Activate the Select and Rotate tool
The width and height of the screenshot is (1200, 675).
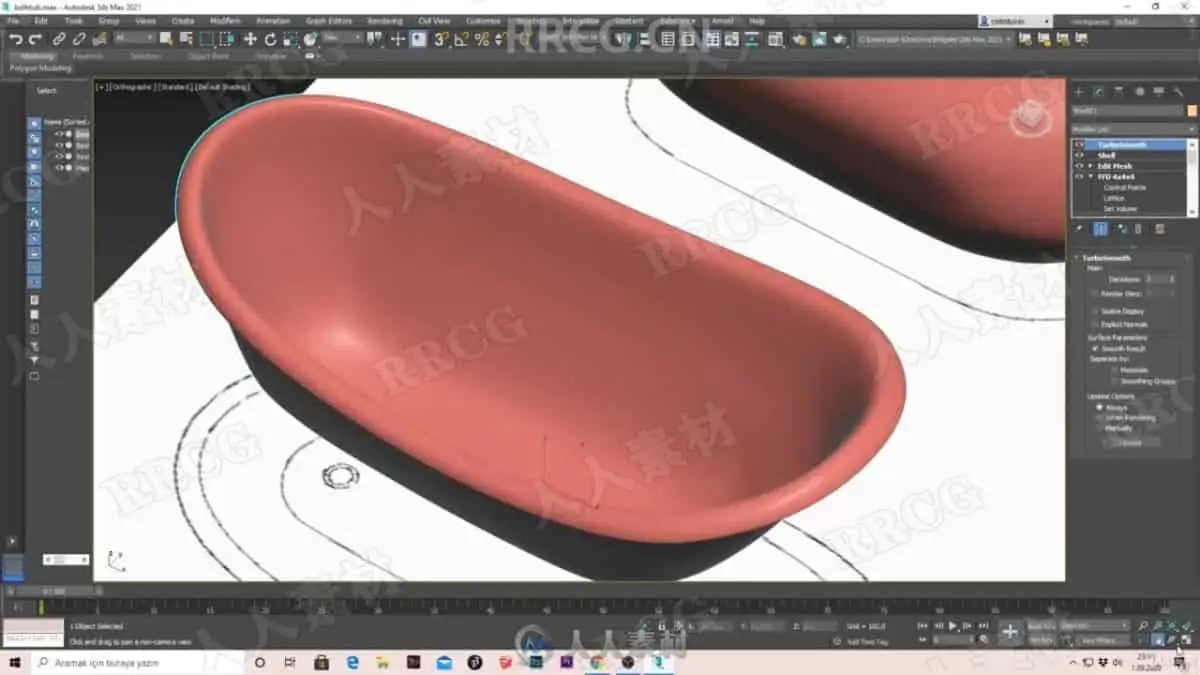270,39
